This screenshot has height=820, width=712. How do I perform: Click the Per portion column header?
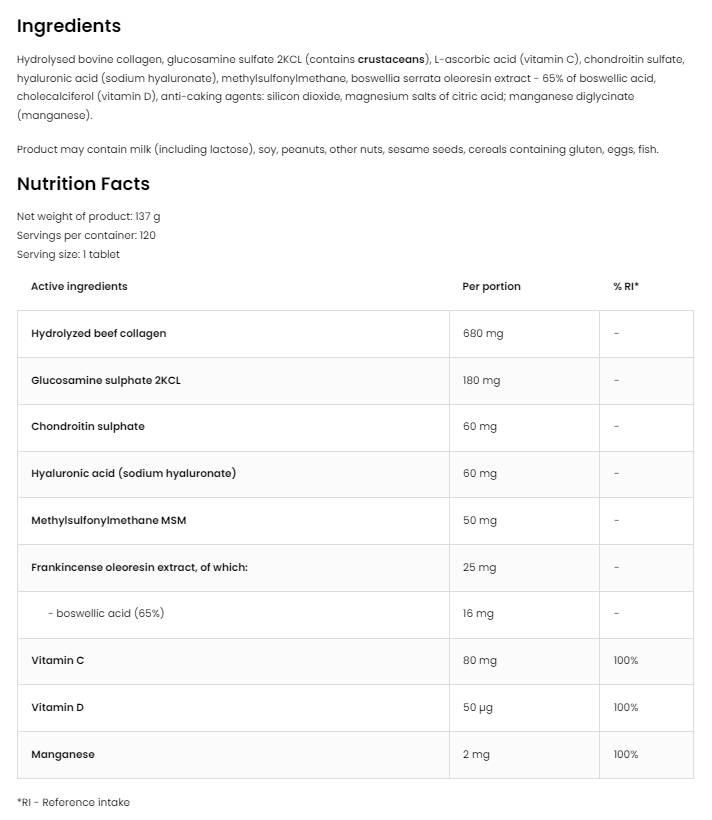pos(491,286)
